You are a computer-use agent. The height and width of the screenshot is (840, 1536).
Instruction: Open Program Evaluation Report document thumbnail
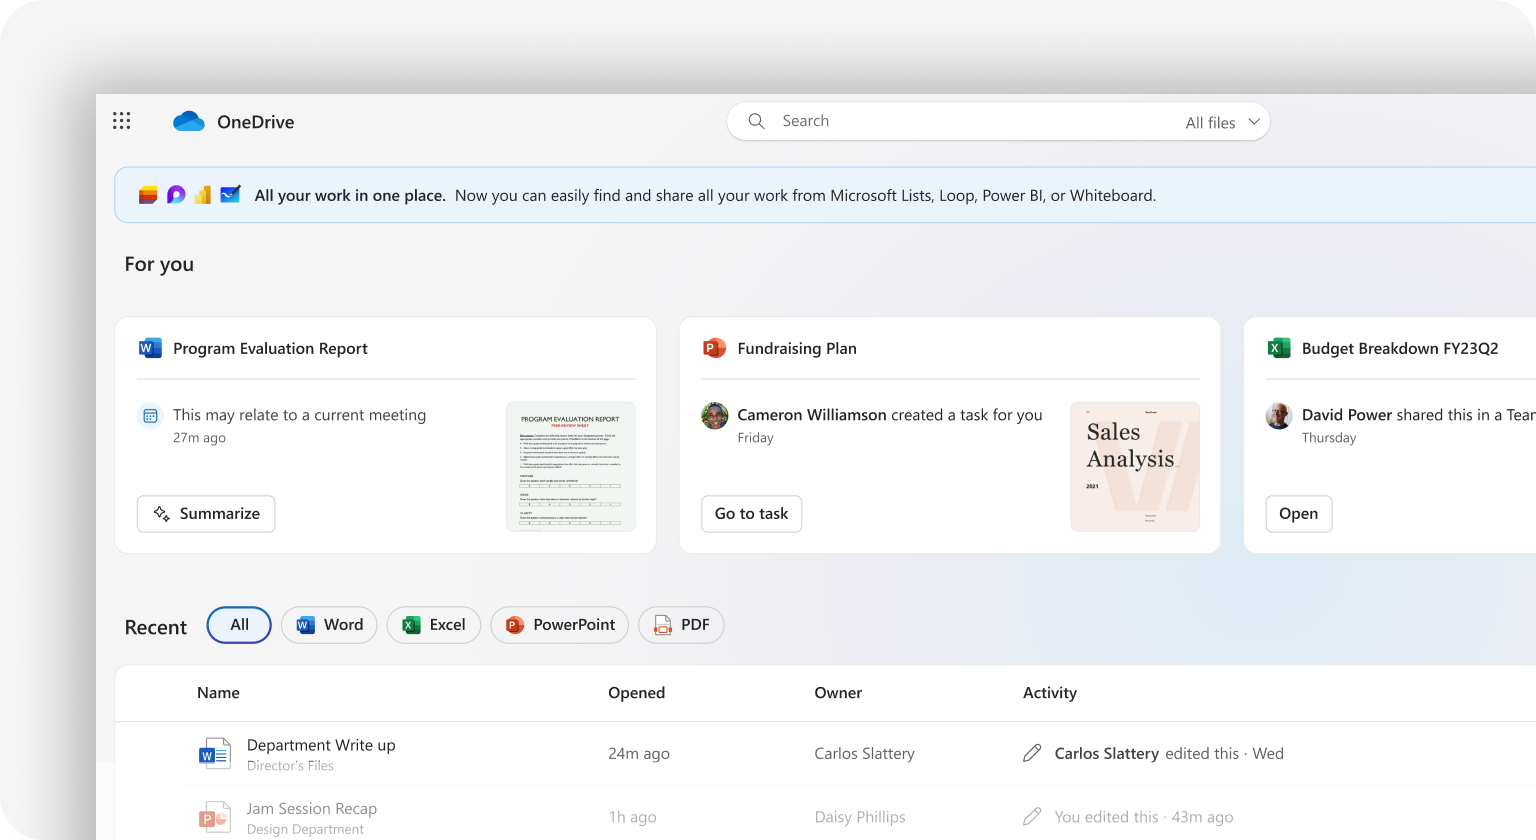571,466
